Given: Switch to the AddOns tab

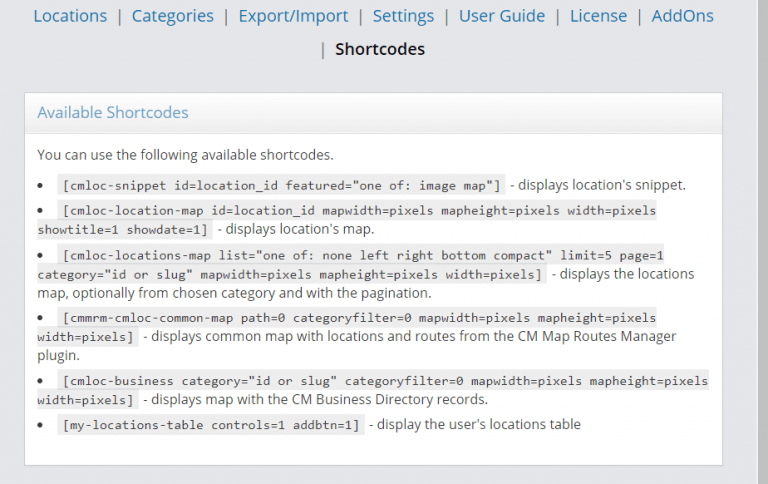Looking at the screenshot, I should click(682, 16).
